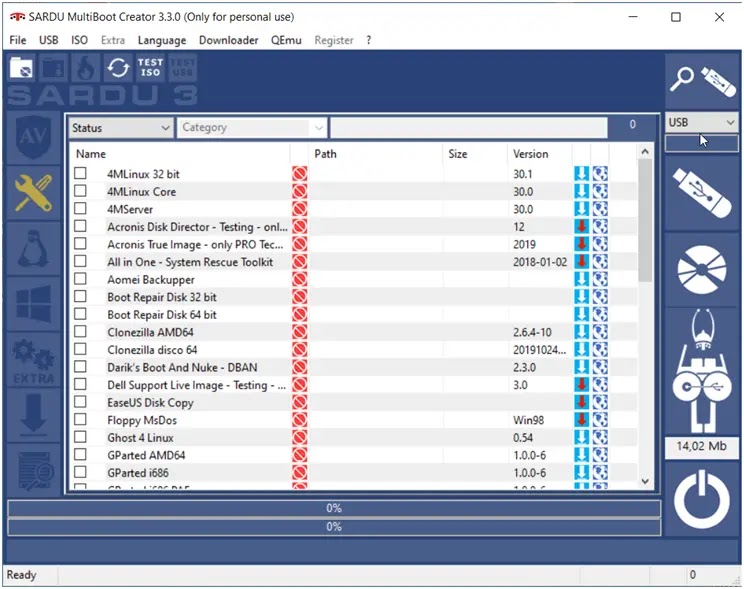Screen dimensions: 744x589
Task: Download Clonezilla AMD64 with blue arrow
Action: [x=581, y=332]
